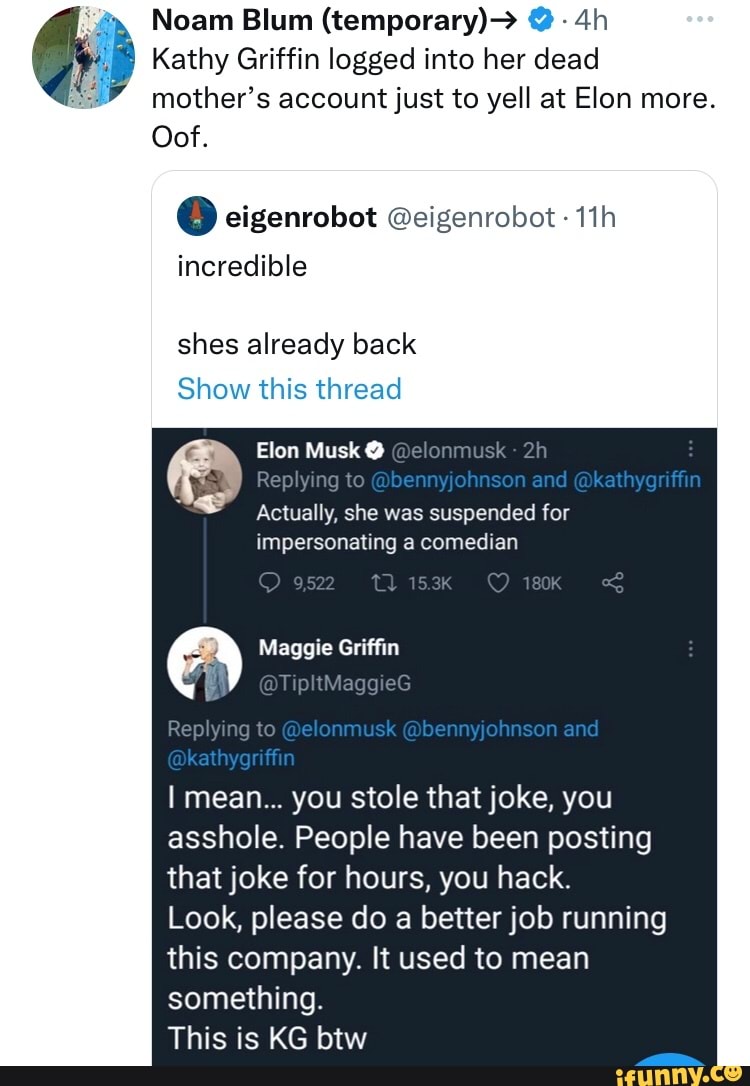Screen dimensions: 750x1086
Task: Click the @kathygriffin mention link
Action: click(641, 480)
